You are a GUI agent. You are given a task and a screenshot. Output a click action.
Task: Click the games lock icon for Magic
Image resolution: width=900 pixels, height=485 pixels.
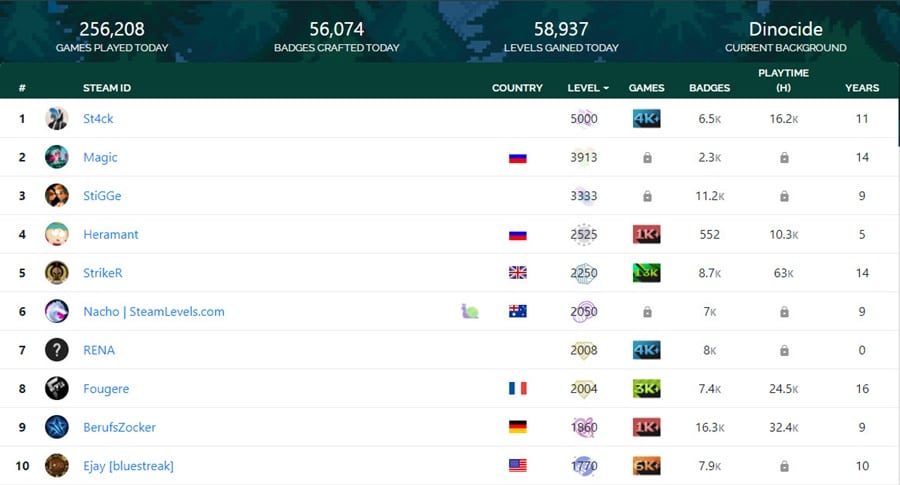point(647,158)
